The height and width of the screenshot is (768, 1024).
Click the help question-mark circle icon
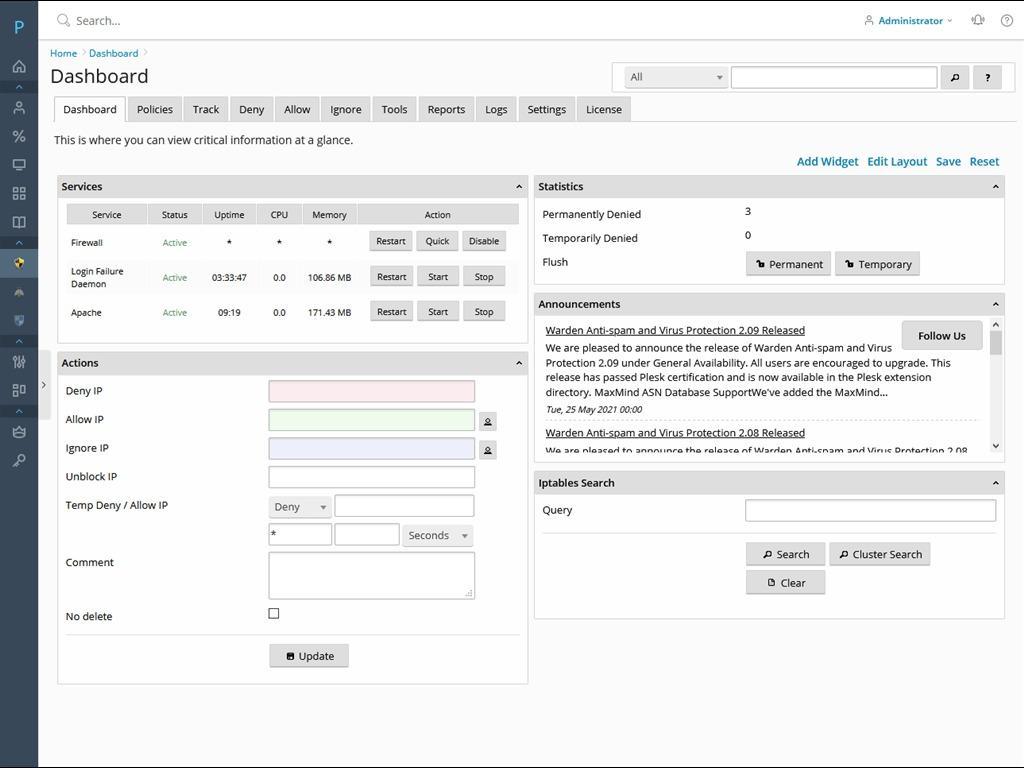tap(1006, 20)
